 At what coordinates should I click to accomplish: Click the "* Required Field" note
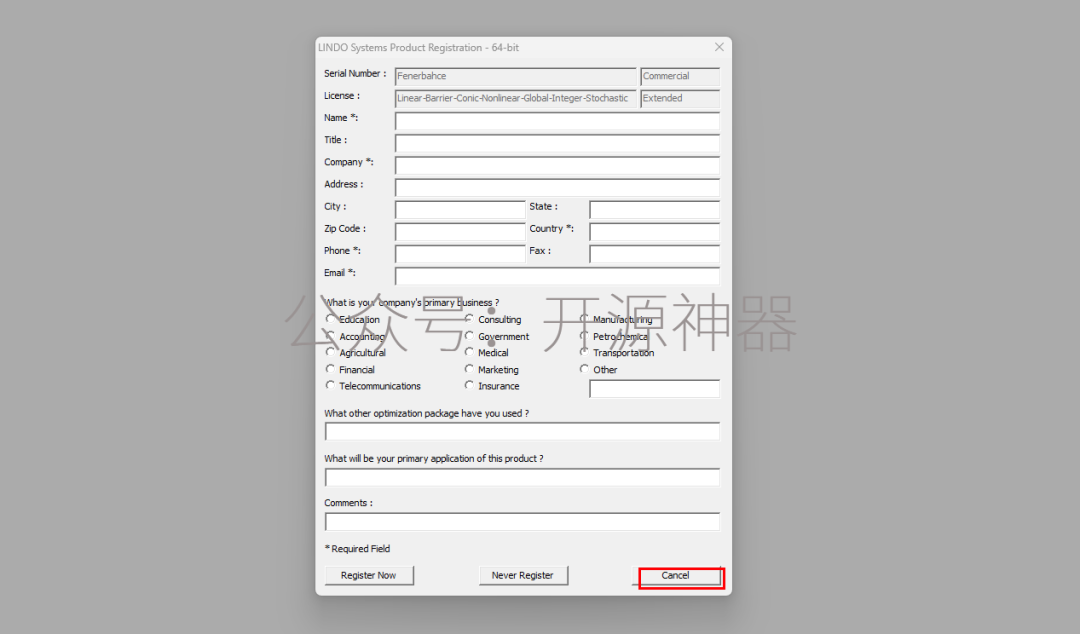pyautogui.click(x=357, y=549)
